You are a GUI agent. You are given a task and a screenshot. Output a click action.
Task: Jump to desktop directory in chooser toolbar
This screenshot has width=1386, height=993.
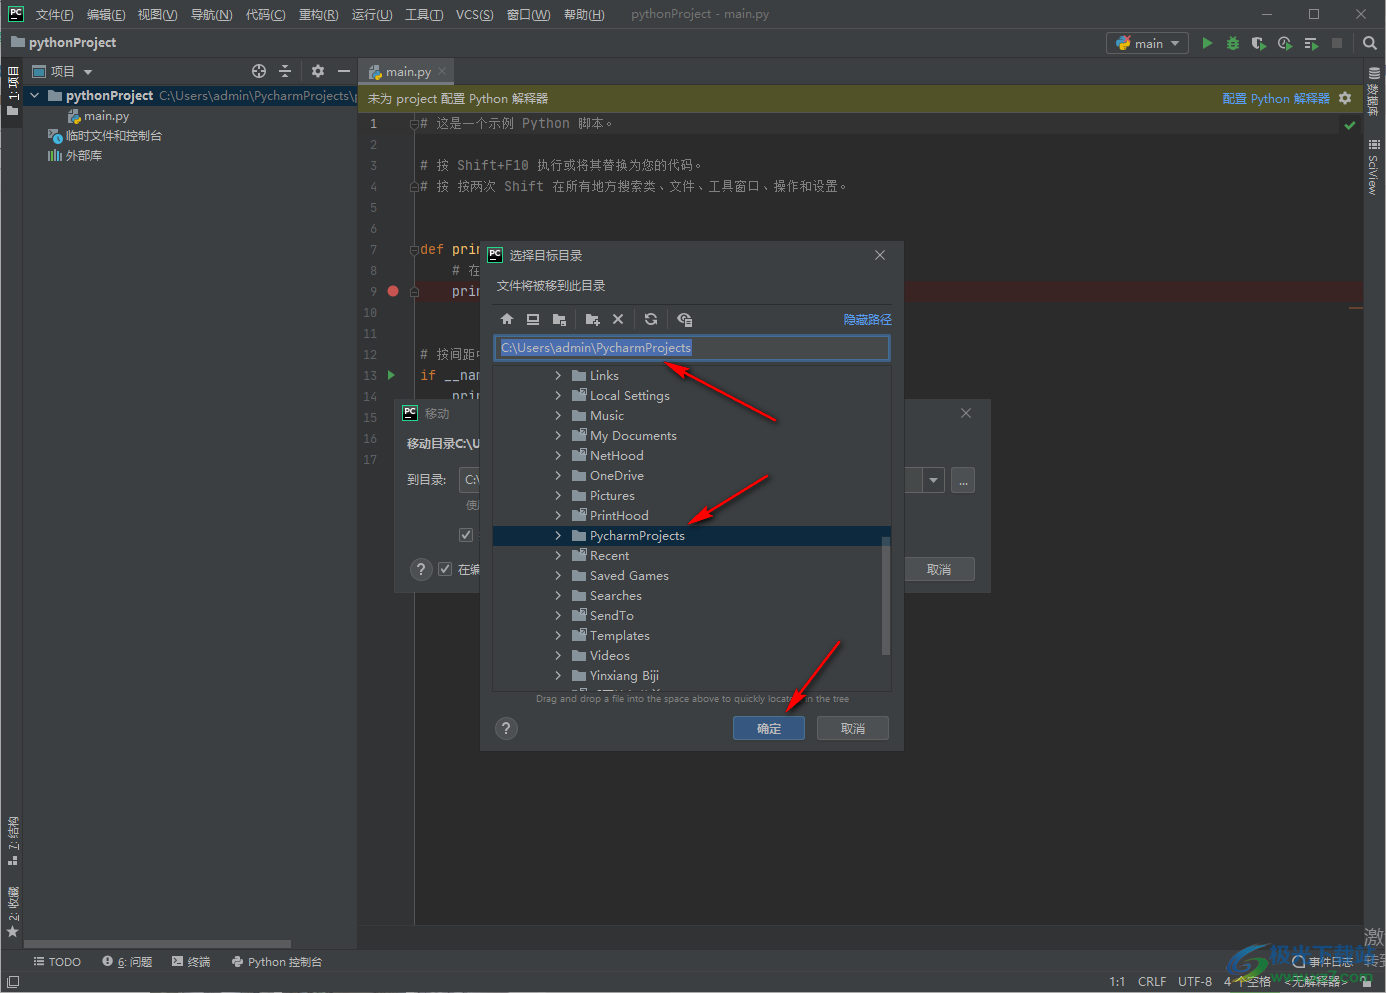coord(533,319)
